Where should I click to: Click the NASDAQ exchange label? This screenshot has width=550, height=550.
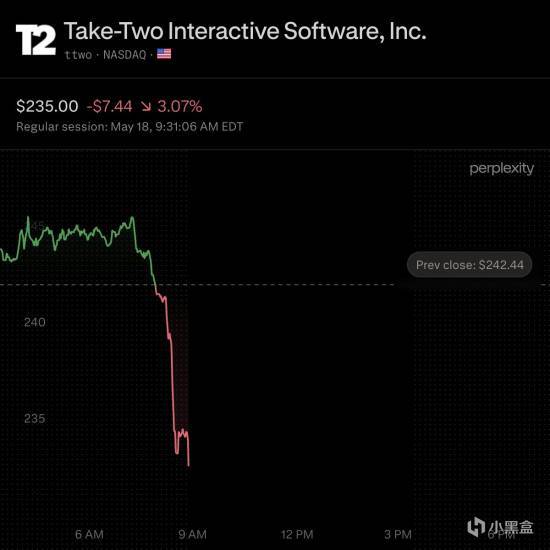point(125,55)
